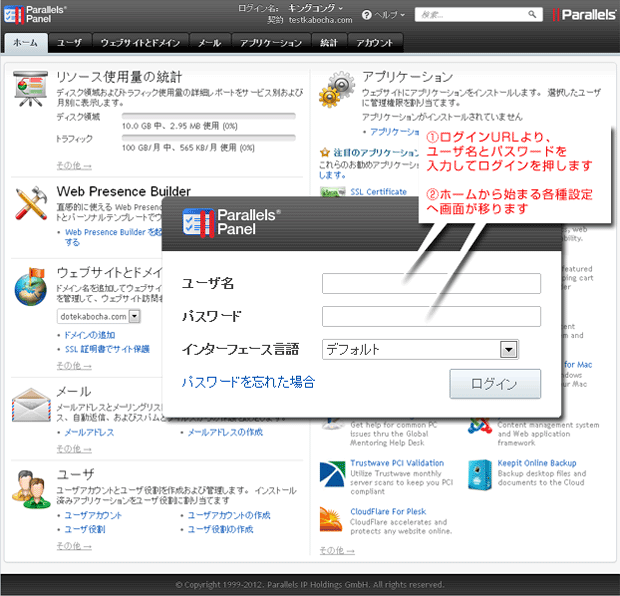Click その他 link under the users section
Image resolution: width=620 pixels, height=596 pixels.
click(x=74, y=546)
